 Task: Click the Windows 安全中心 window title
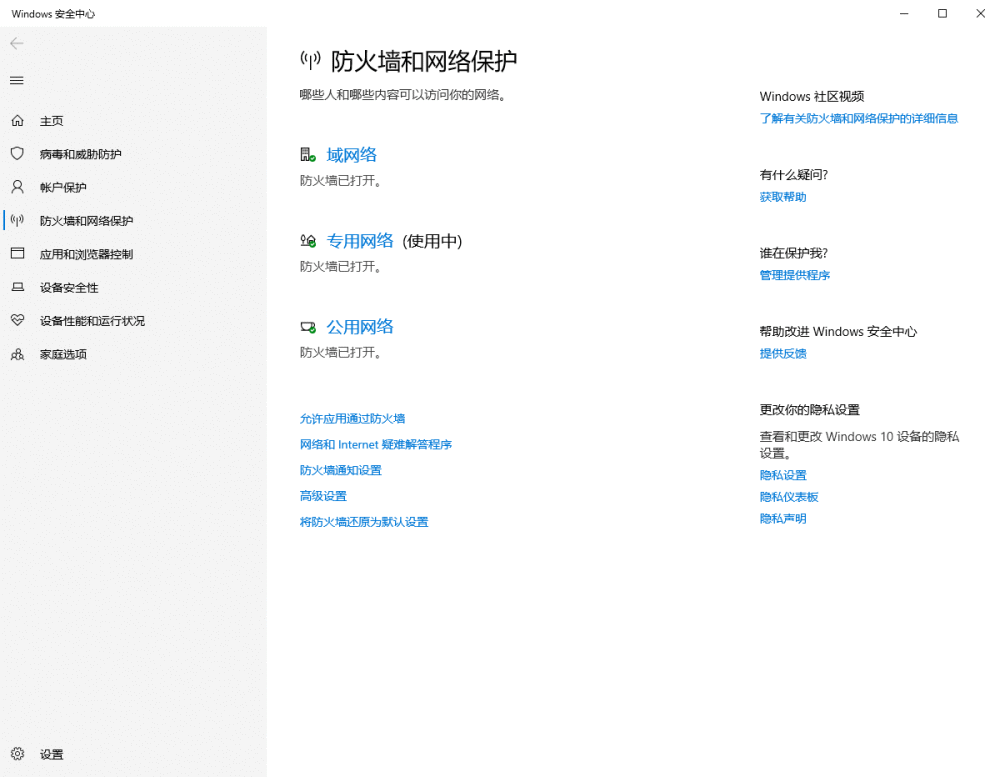coord(53,14)
